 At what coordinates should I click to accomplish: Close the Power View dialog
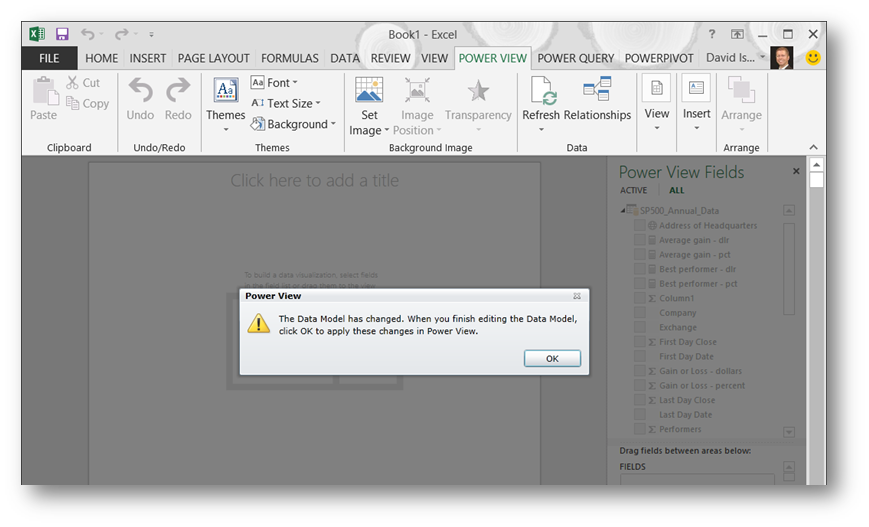coord(577,296)
